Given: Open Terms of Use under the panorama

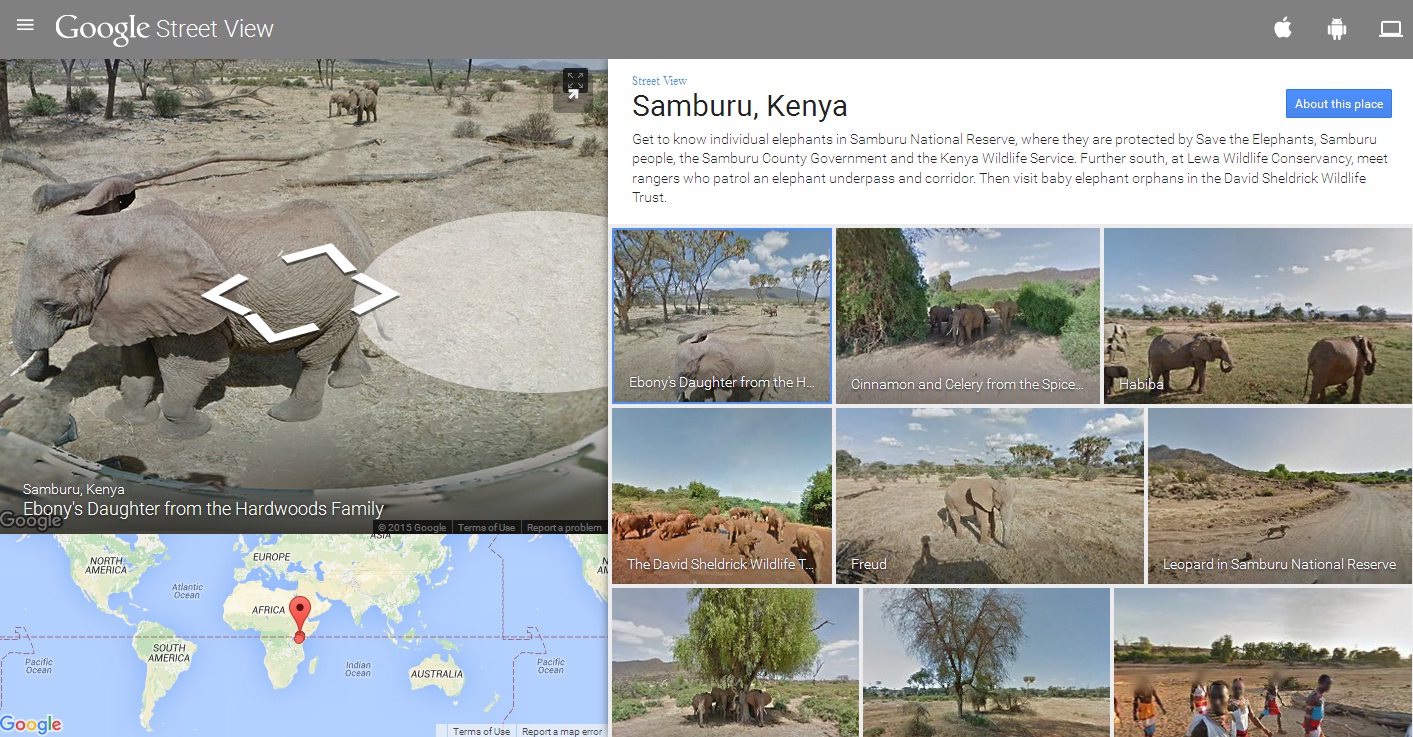Looking at the screenshot, I should pyautogui.click(x=486, y=528).
